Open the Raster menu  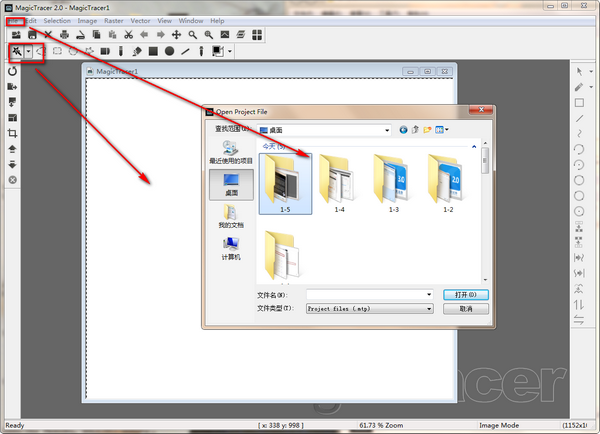tap(114, 21)
